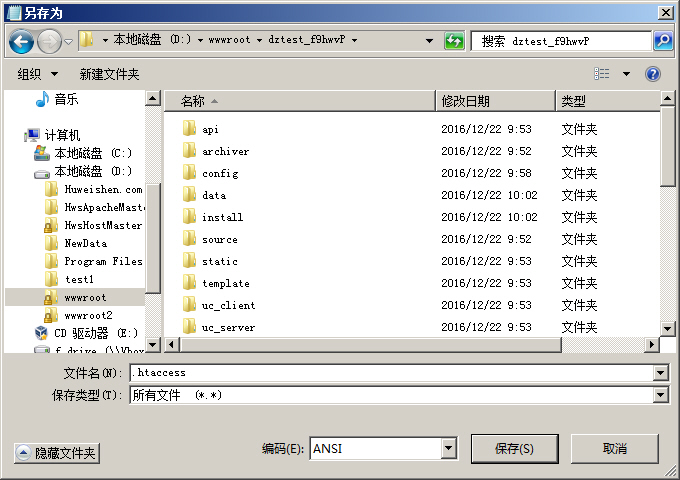680x480 pixels.
Task: Click the horizontal scrollbar right arrow
Action: tap(651, 345)
